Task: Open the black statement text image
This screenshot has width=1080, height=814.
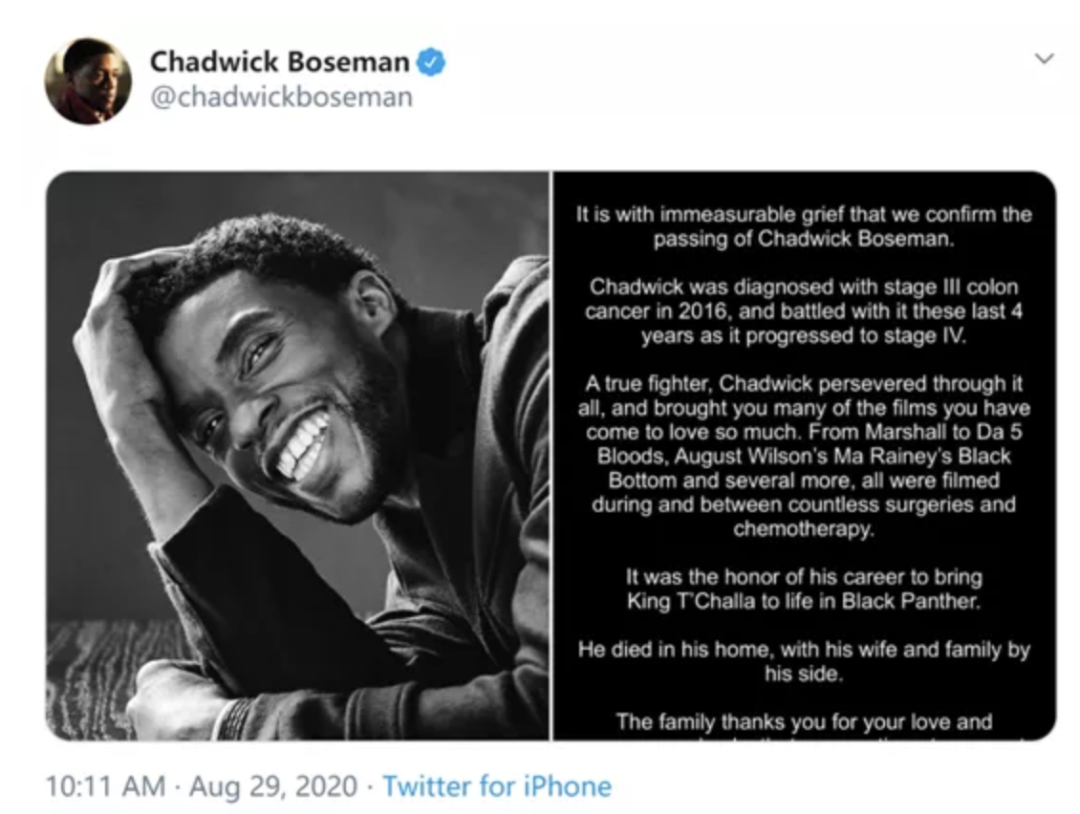Action: (804, 455)
